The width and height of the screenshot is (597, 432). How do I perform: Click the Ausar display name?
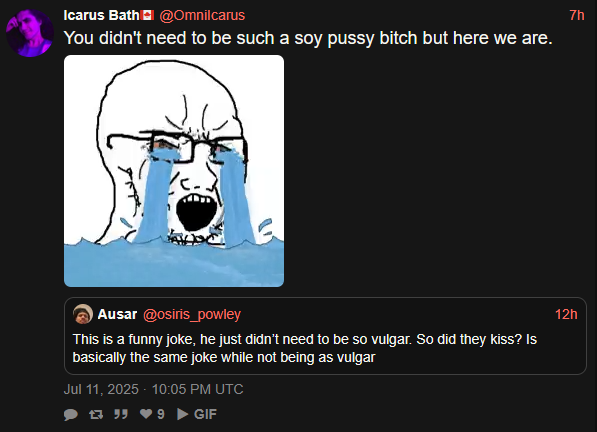[x=117, y=314]
